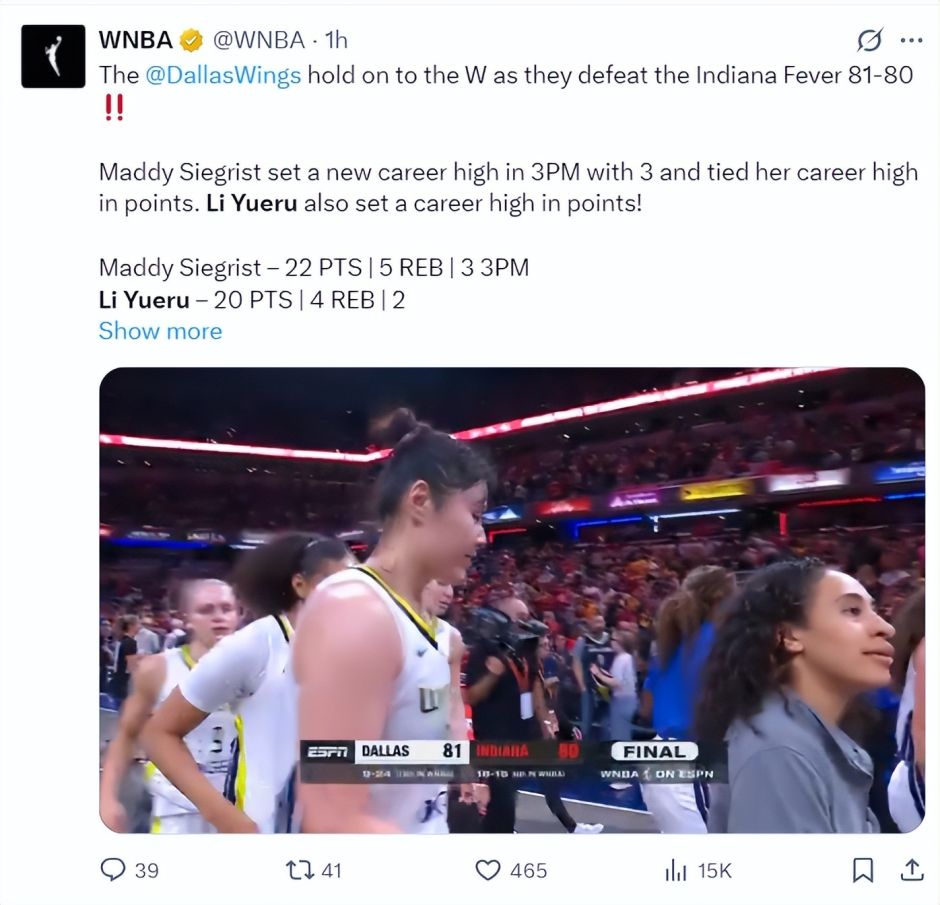
Task: Click the WNBA display name
Action: pyautogui.click(x=136, y=40)
